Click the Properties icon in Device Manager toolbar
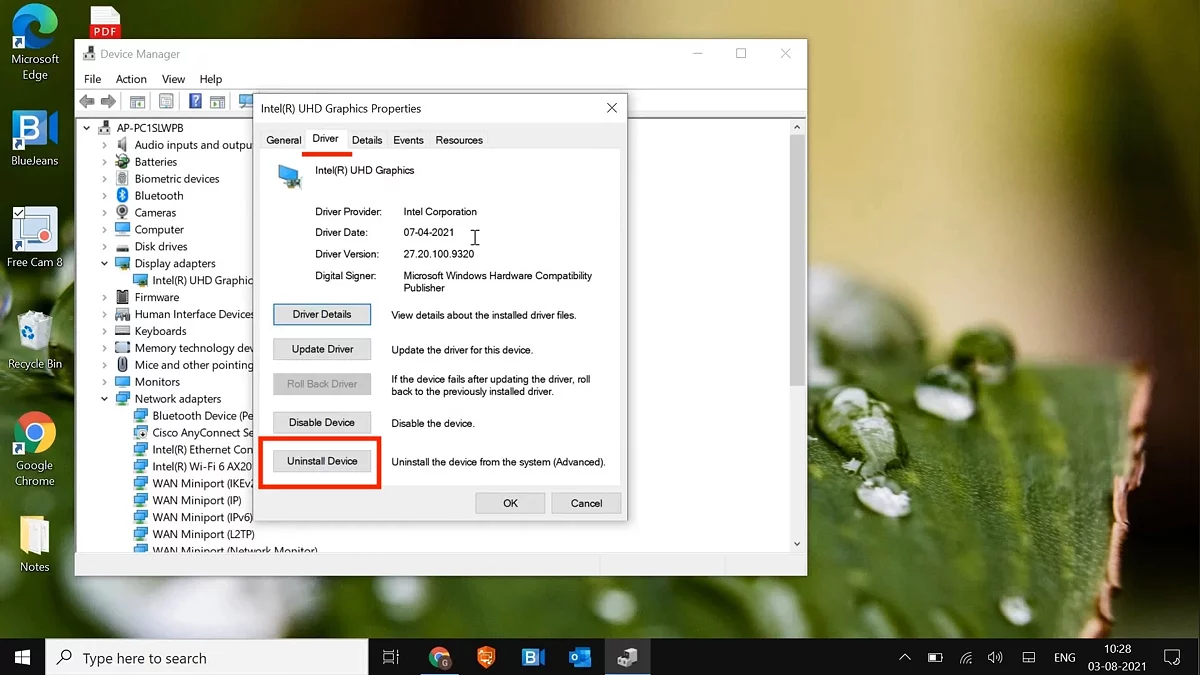Viewport: 1200px width, 675px height. point(166,101)
